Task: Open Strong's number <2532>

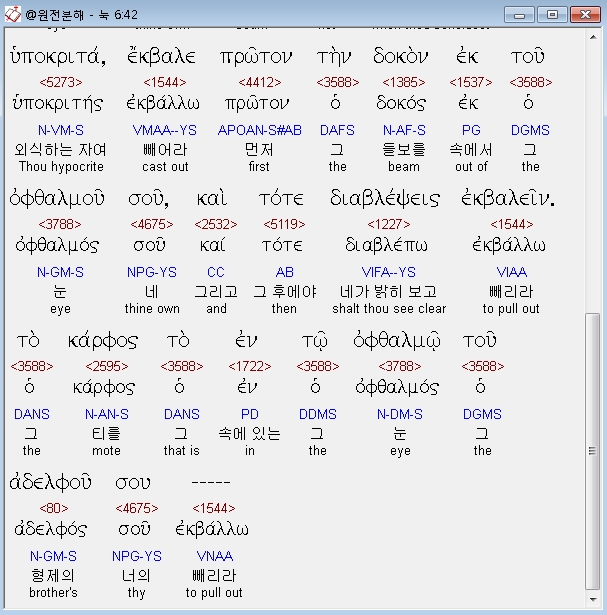Action: (216, 224)
